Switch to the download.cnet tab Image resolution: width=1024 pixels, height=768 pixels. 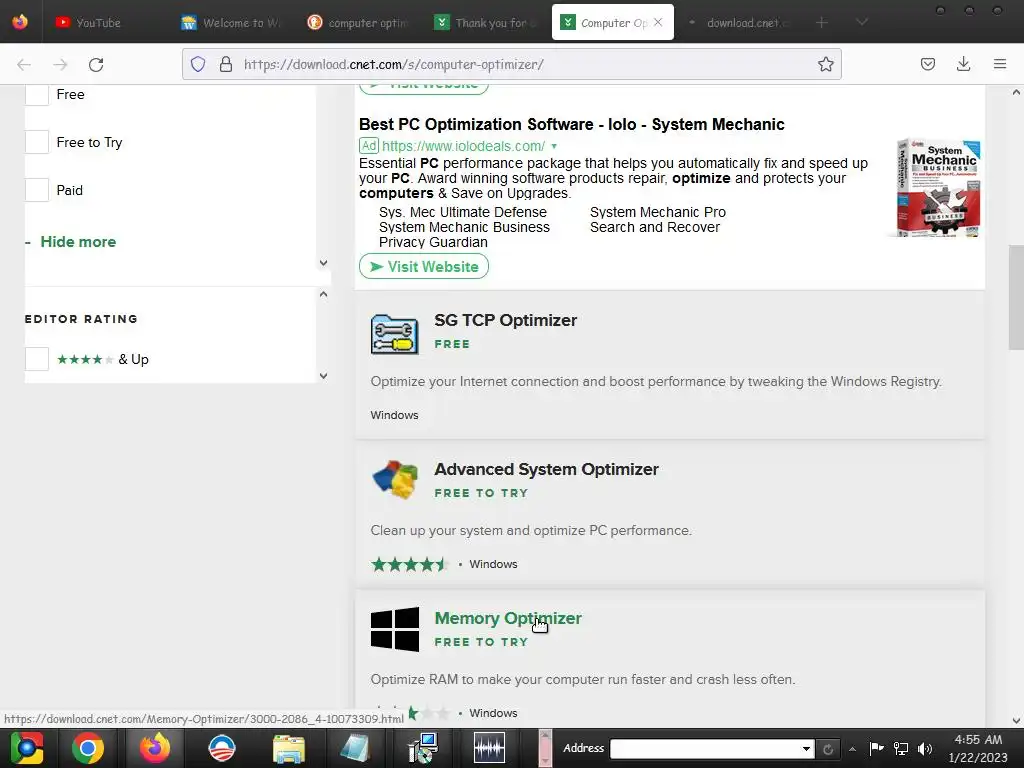(739, 22)
